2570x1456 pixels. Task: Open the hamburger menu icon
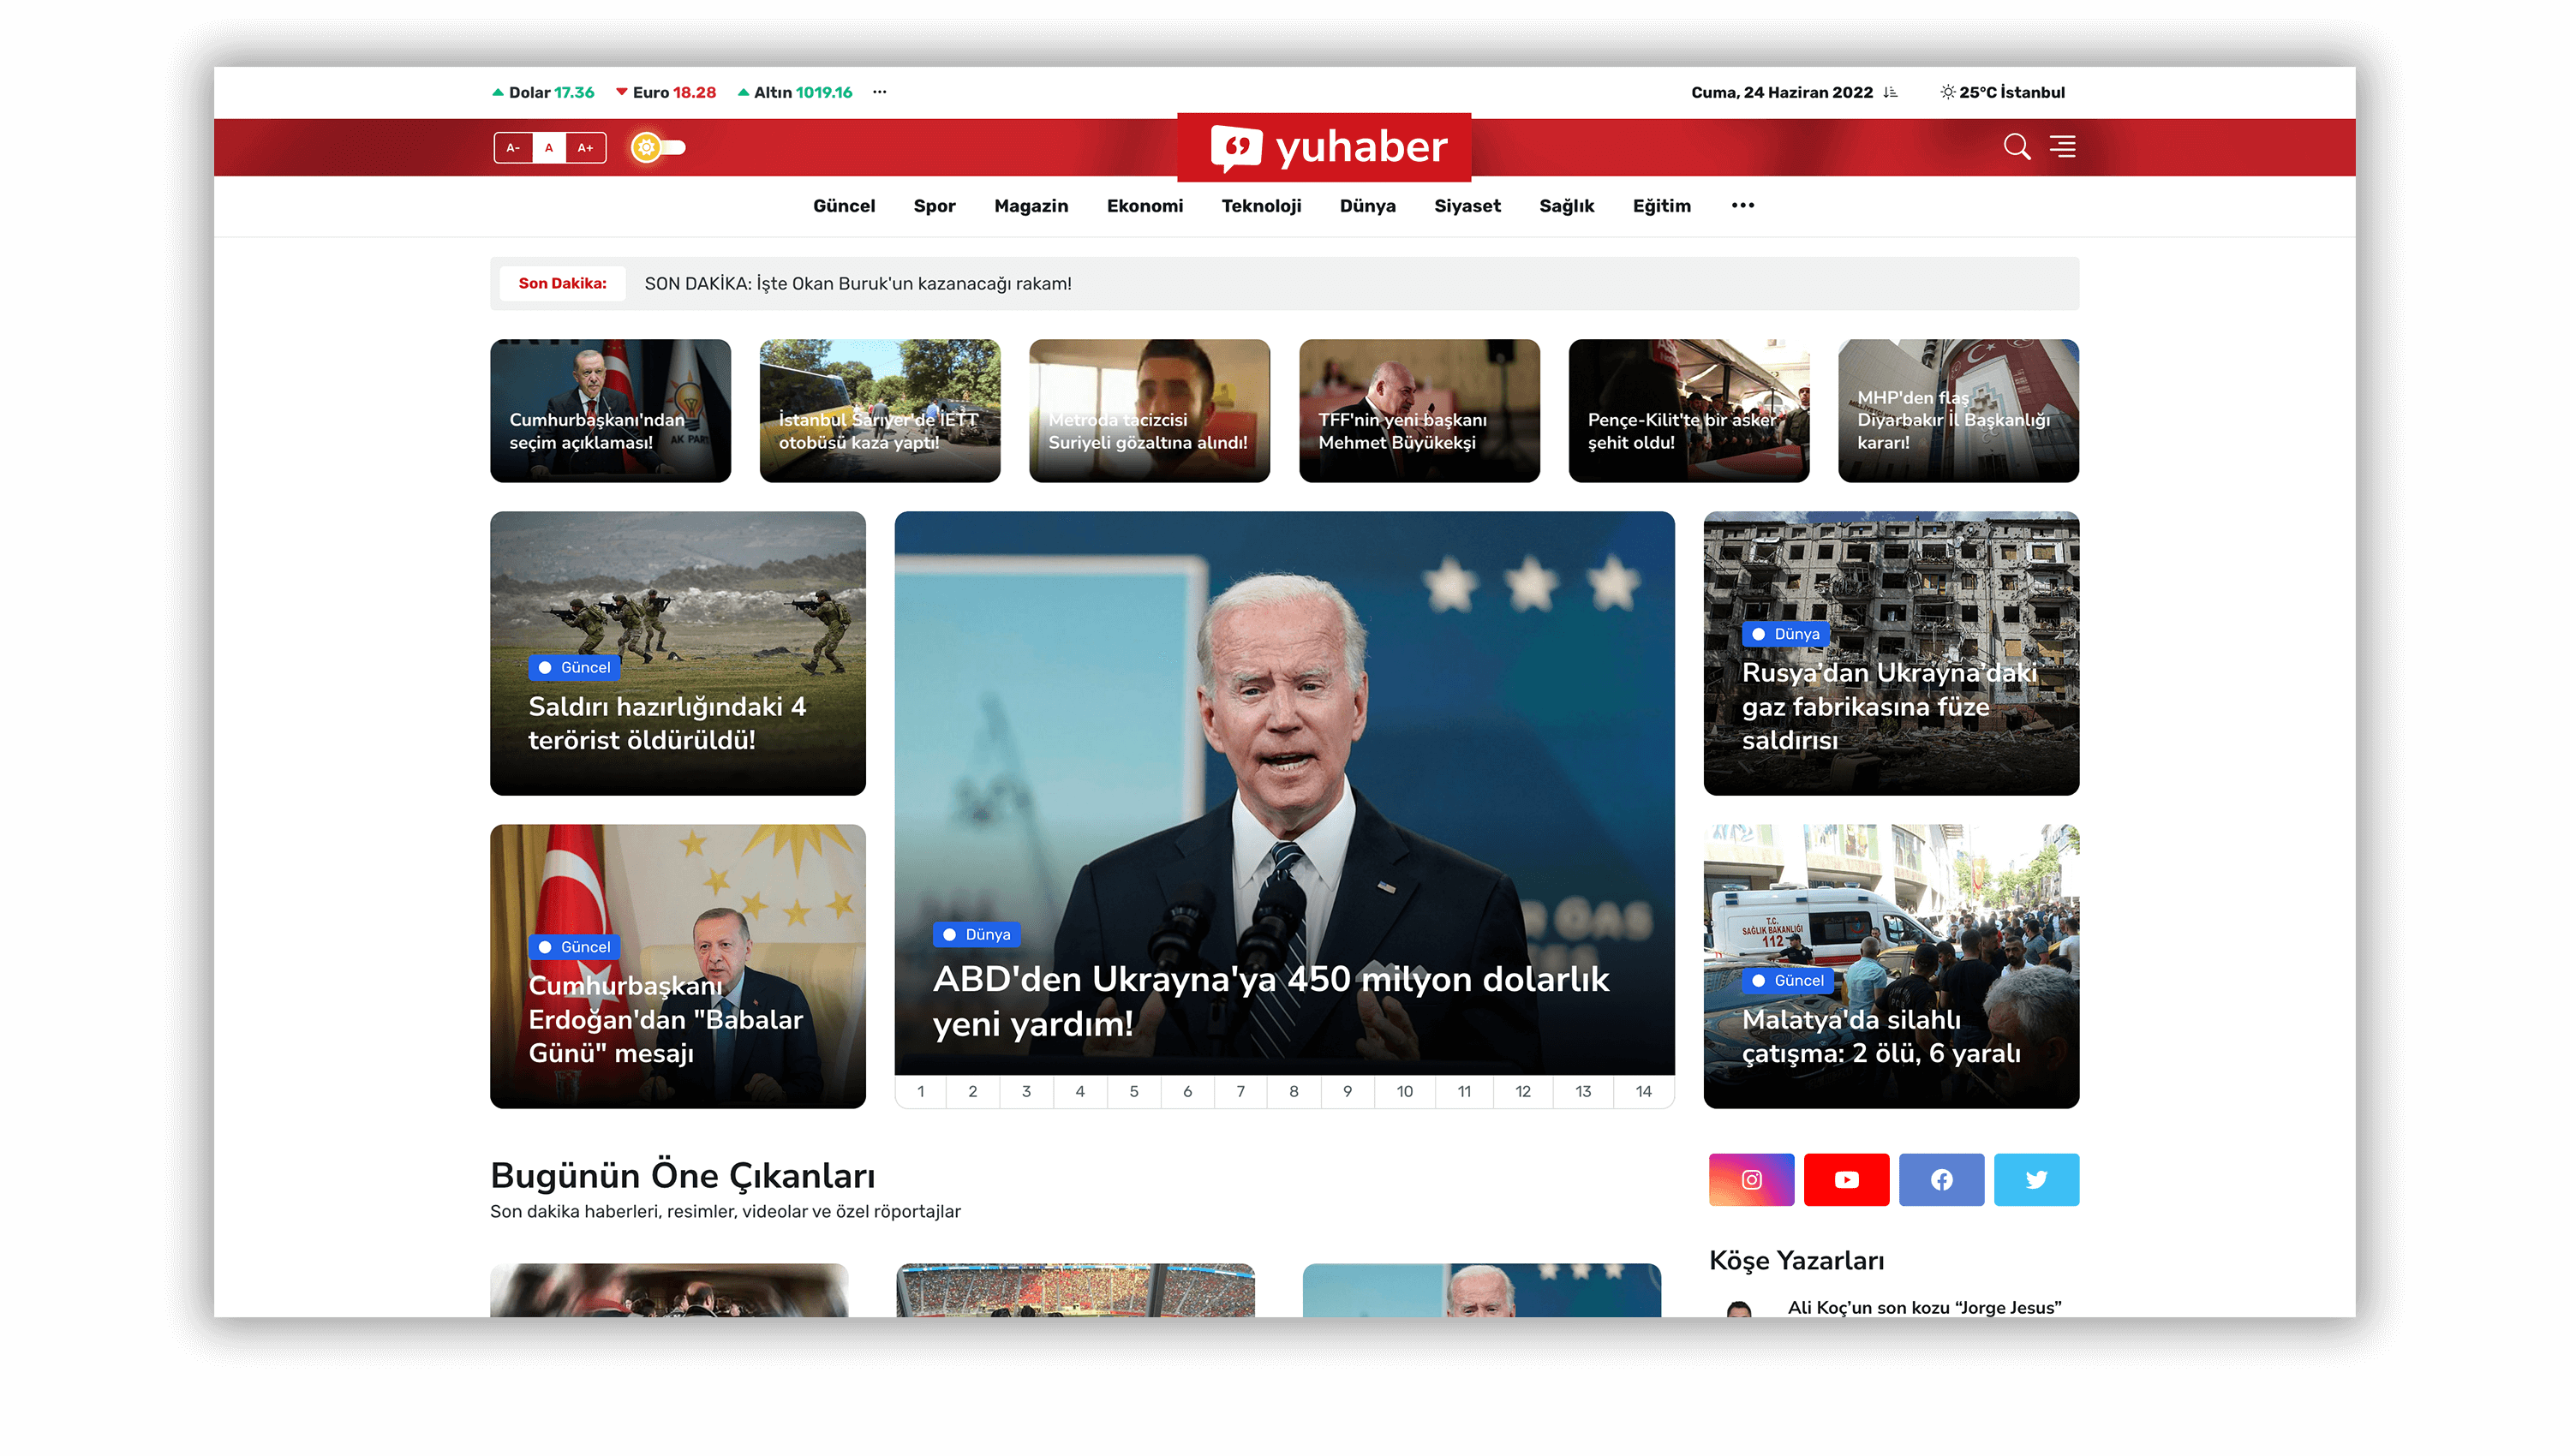tap(2062, 147)
